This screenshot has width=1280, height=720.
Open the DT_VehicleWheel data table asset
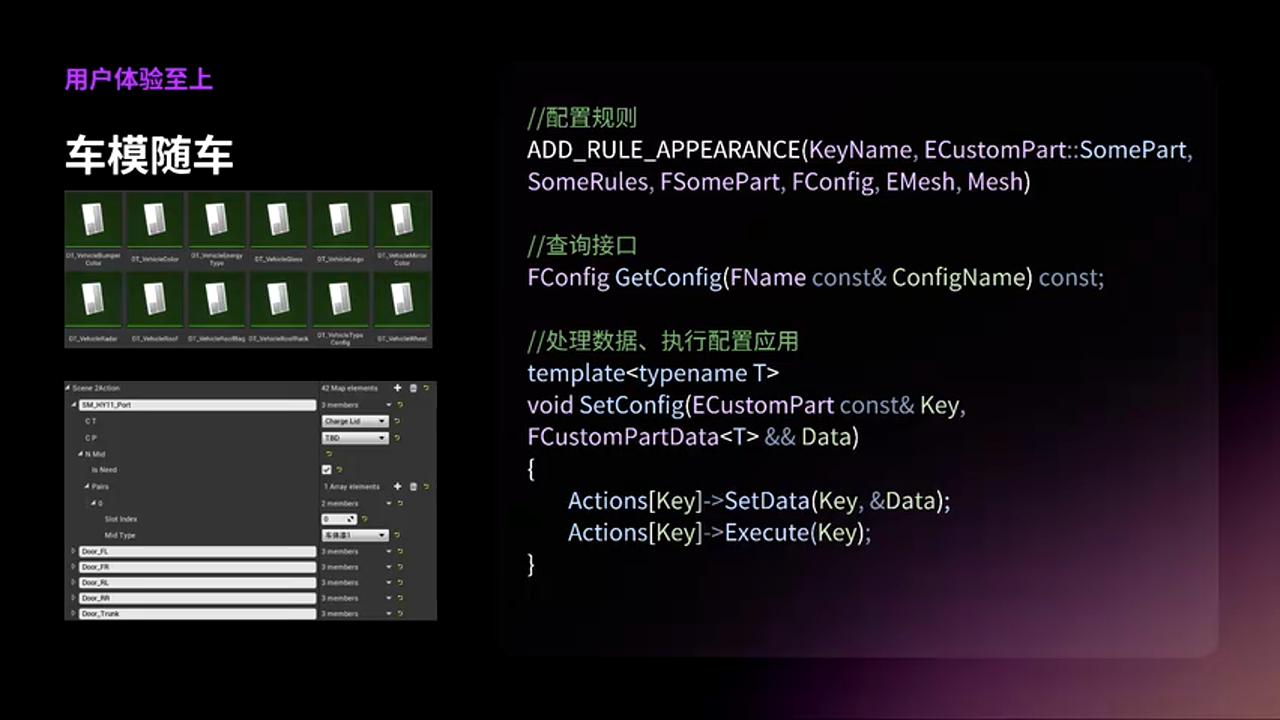402,300
